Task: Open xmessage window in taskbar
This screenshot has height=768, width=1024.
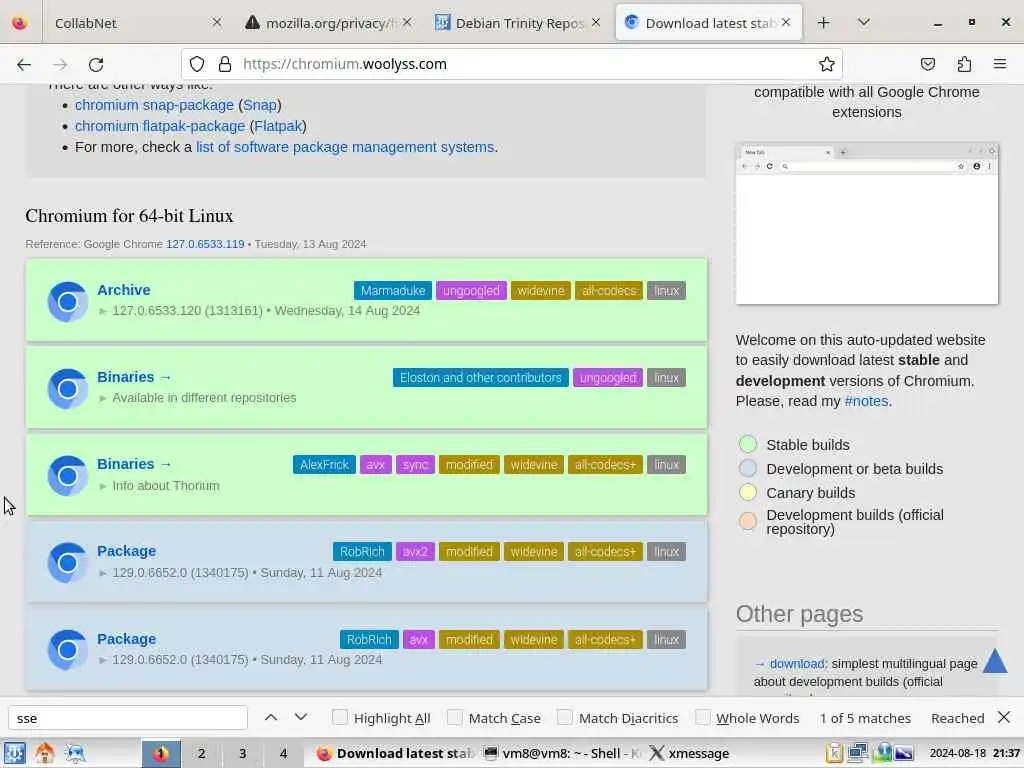Action: [x=690, y=753]
